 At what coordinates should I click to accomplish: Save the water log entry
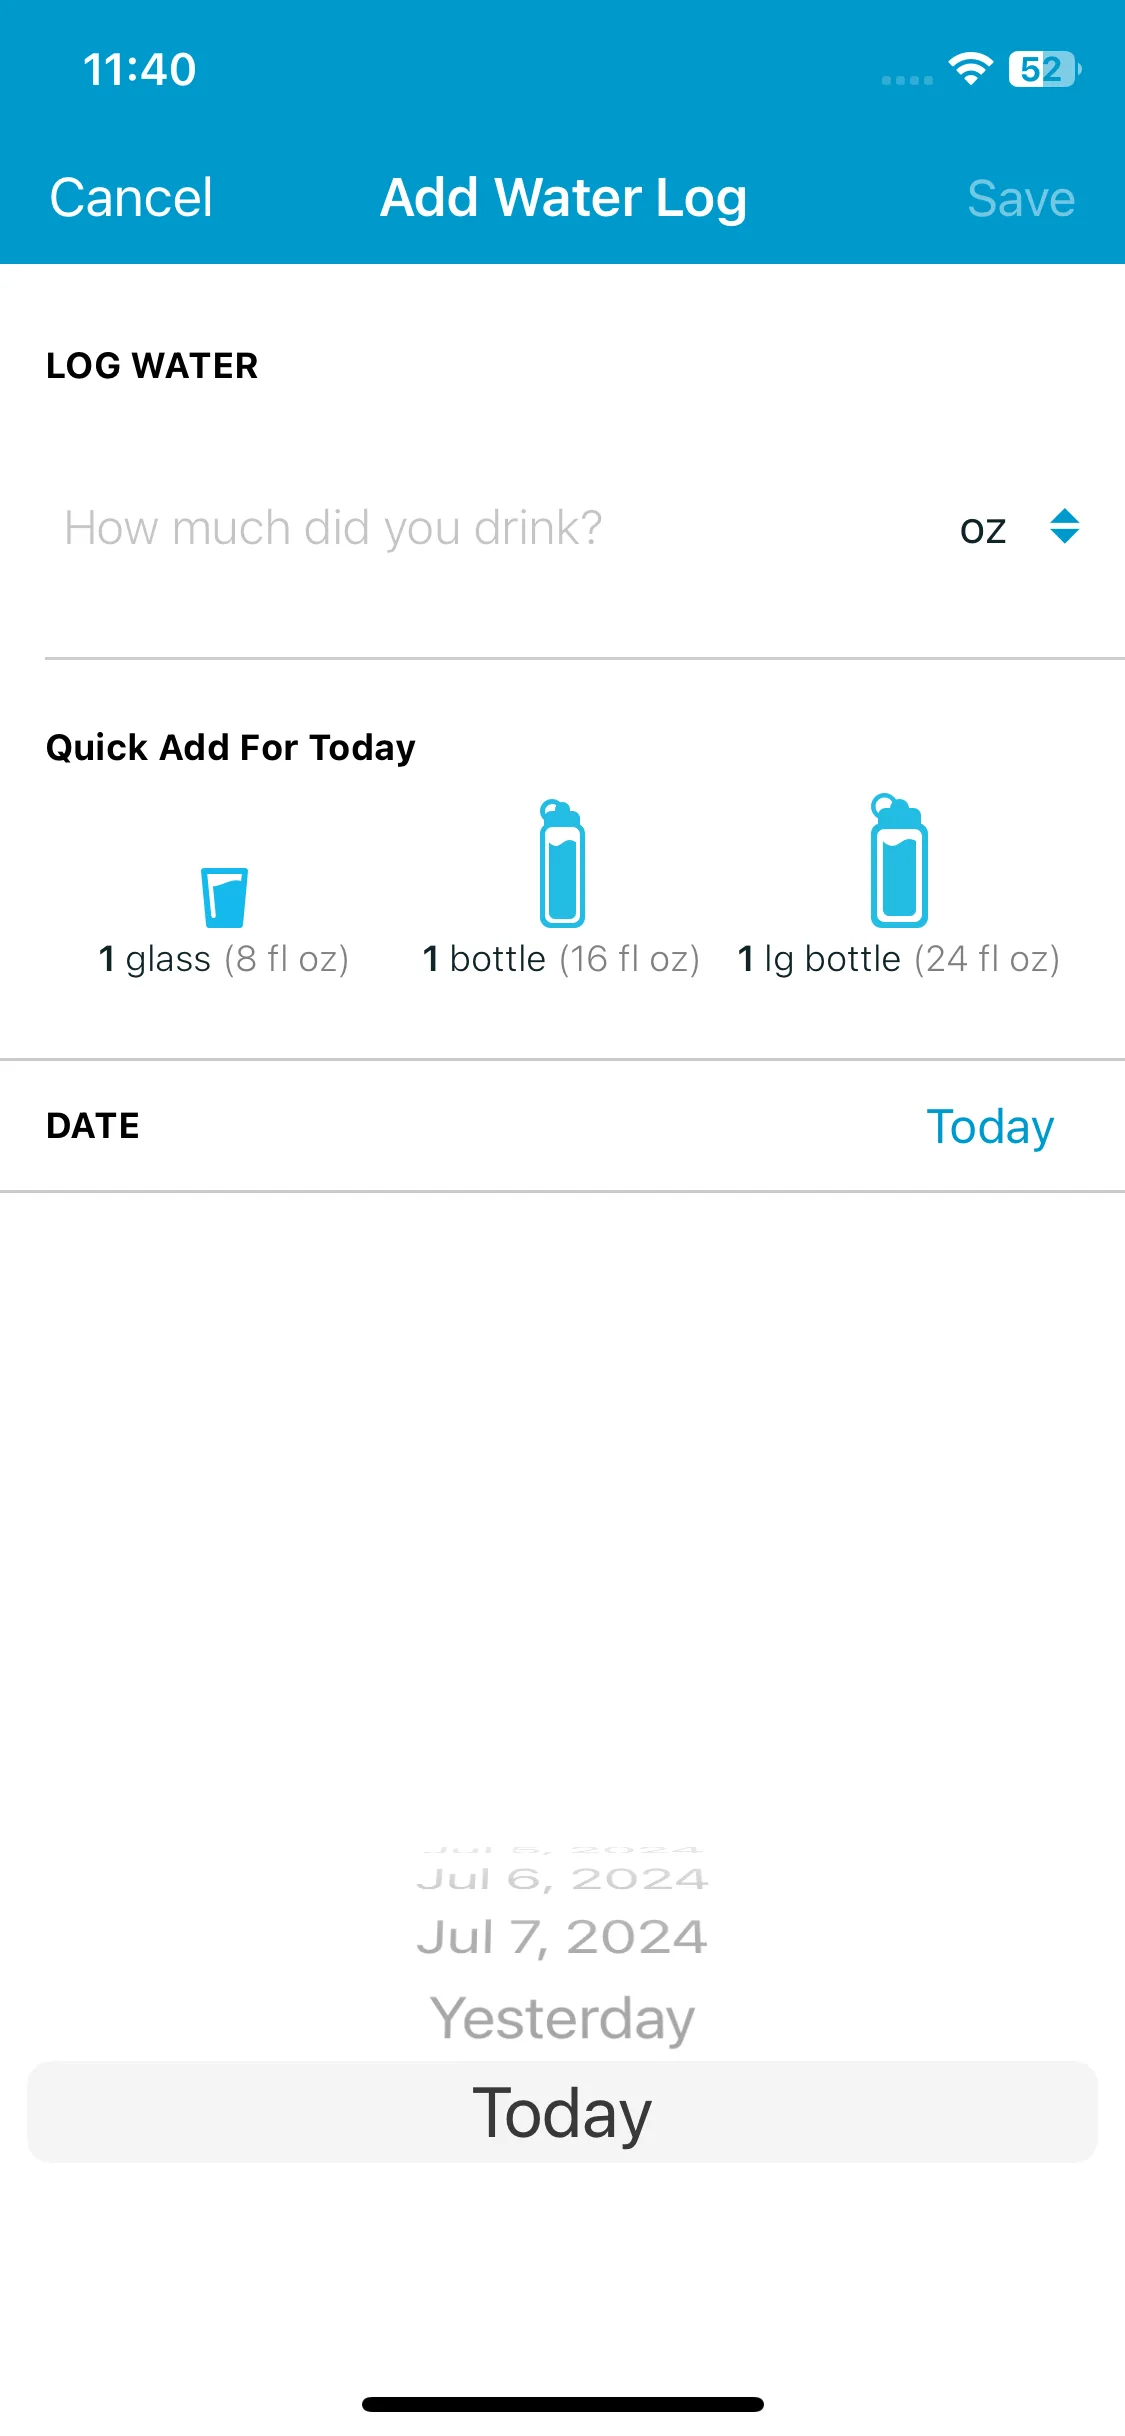point(1021,198)
